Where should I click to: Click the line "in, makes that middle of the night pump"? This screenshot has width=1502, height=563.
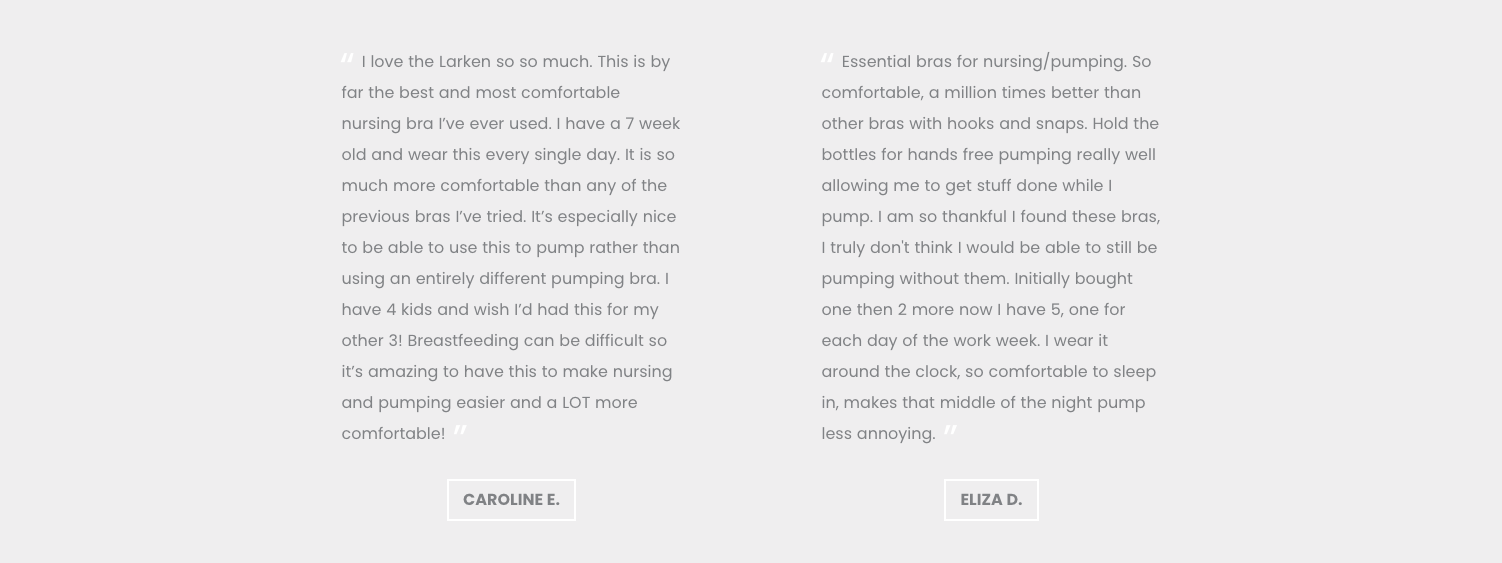pos(983,403)
